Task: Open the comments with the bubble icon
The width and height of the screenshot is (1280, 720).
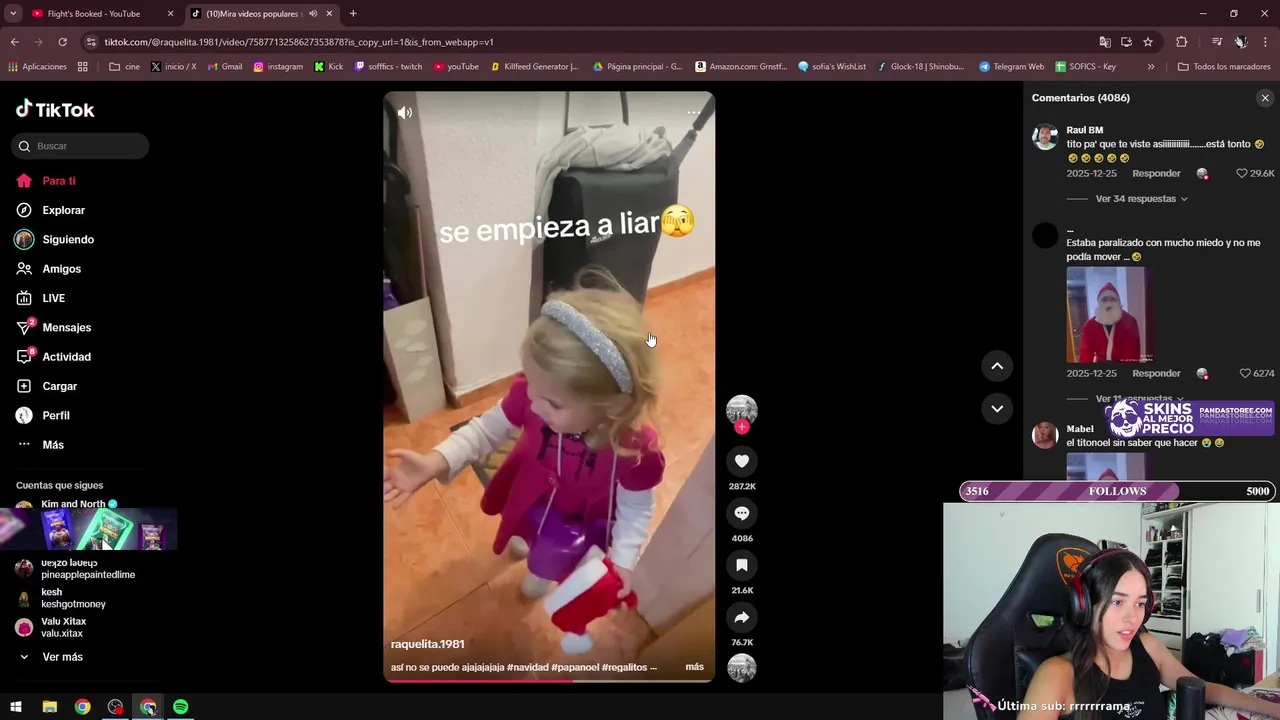Action: point(742,513)
